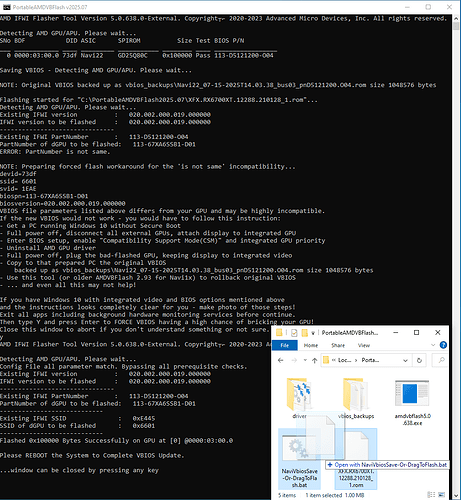Go up one folder level
The height and width of the screenshot is (500, 461).
[x=314, y=360]
